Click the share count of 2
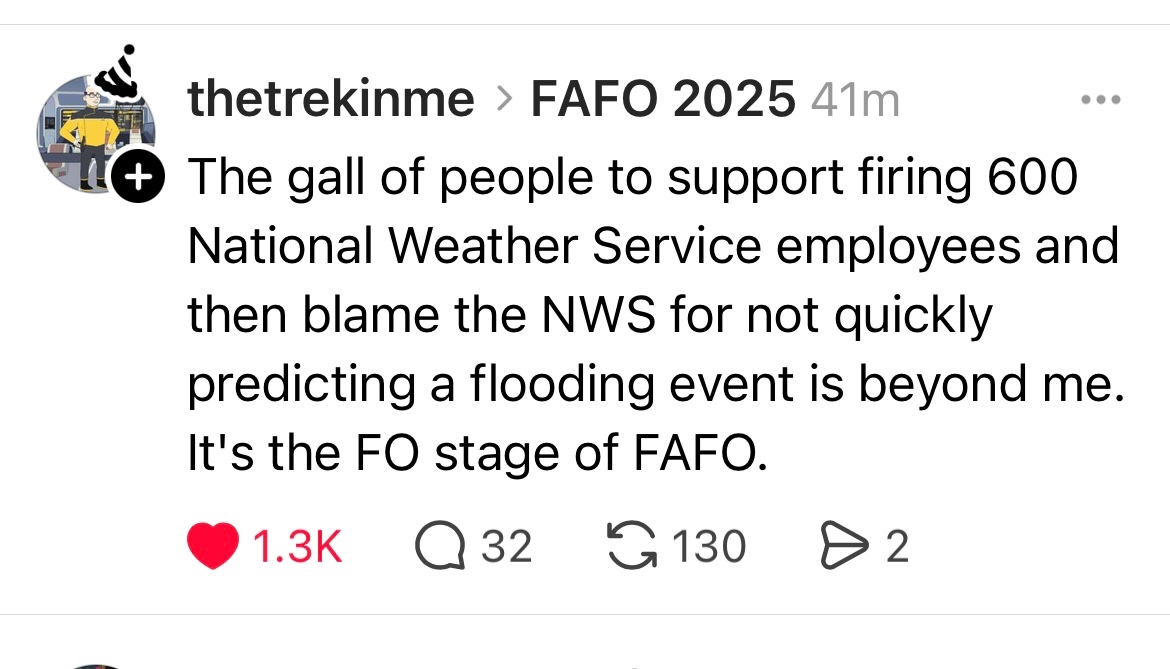 897,547
